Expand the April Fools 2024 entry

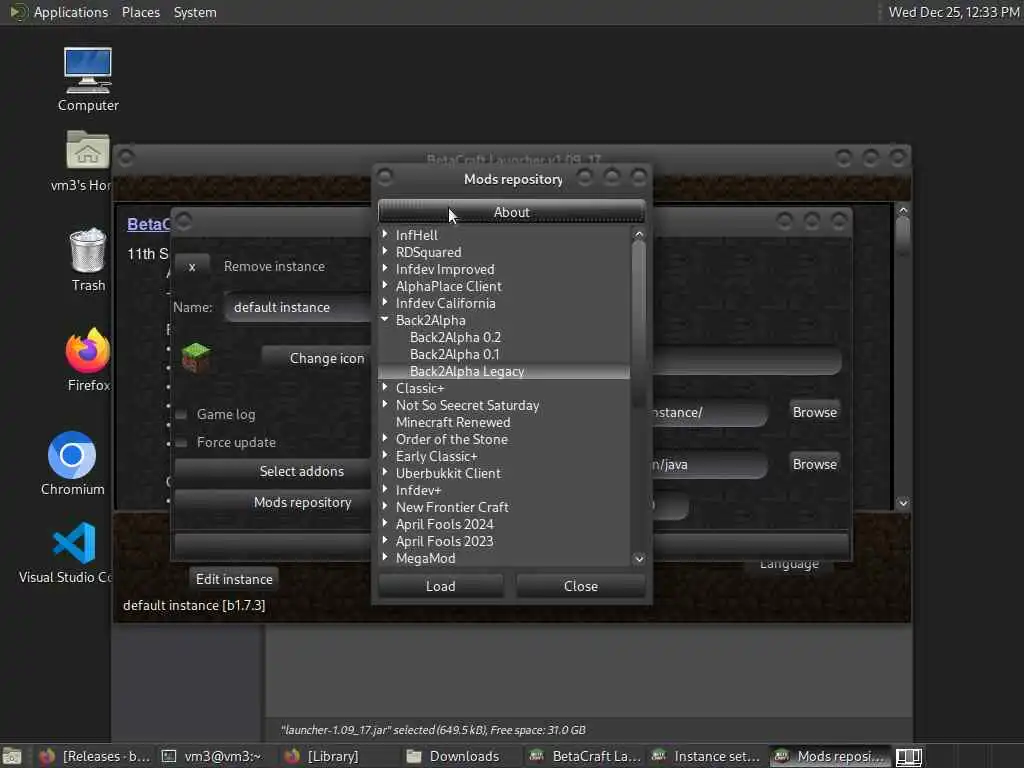pos(385,523)
